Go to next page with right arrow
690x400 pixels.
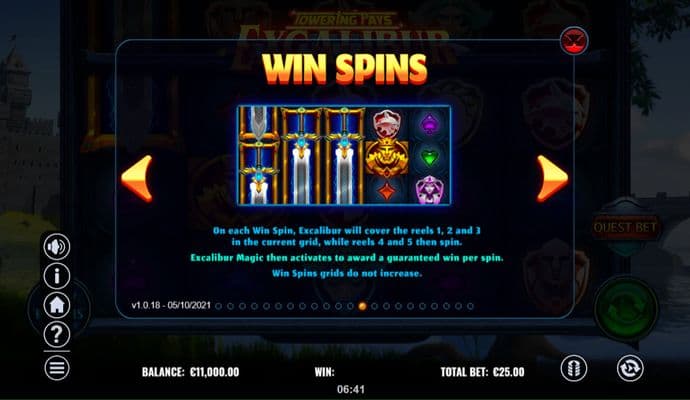point(552,179)
